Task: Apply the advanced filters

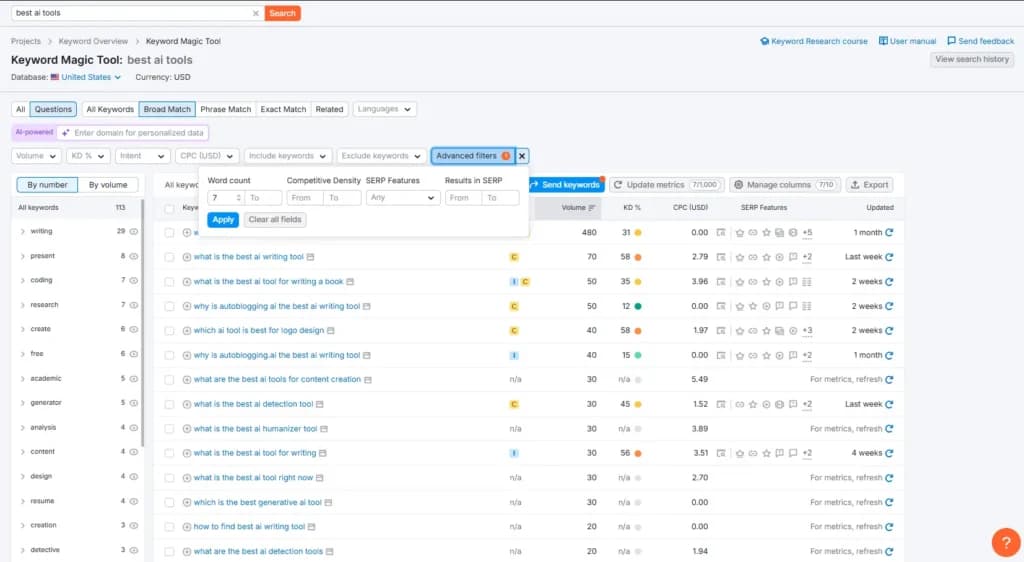Action: [x=223, y=220]
